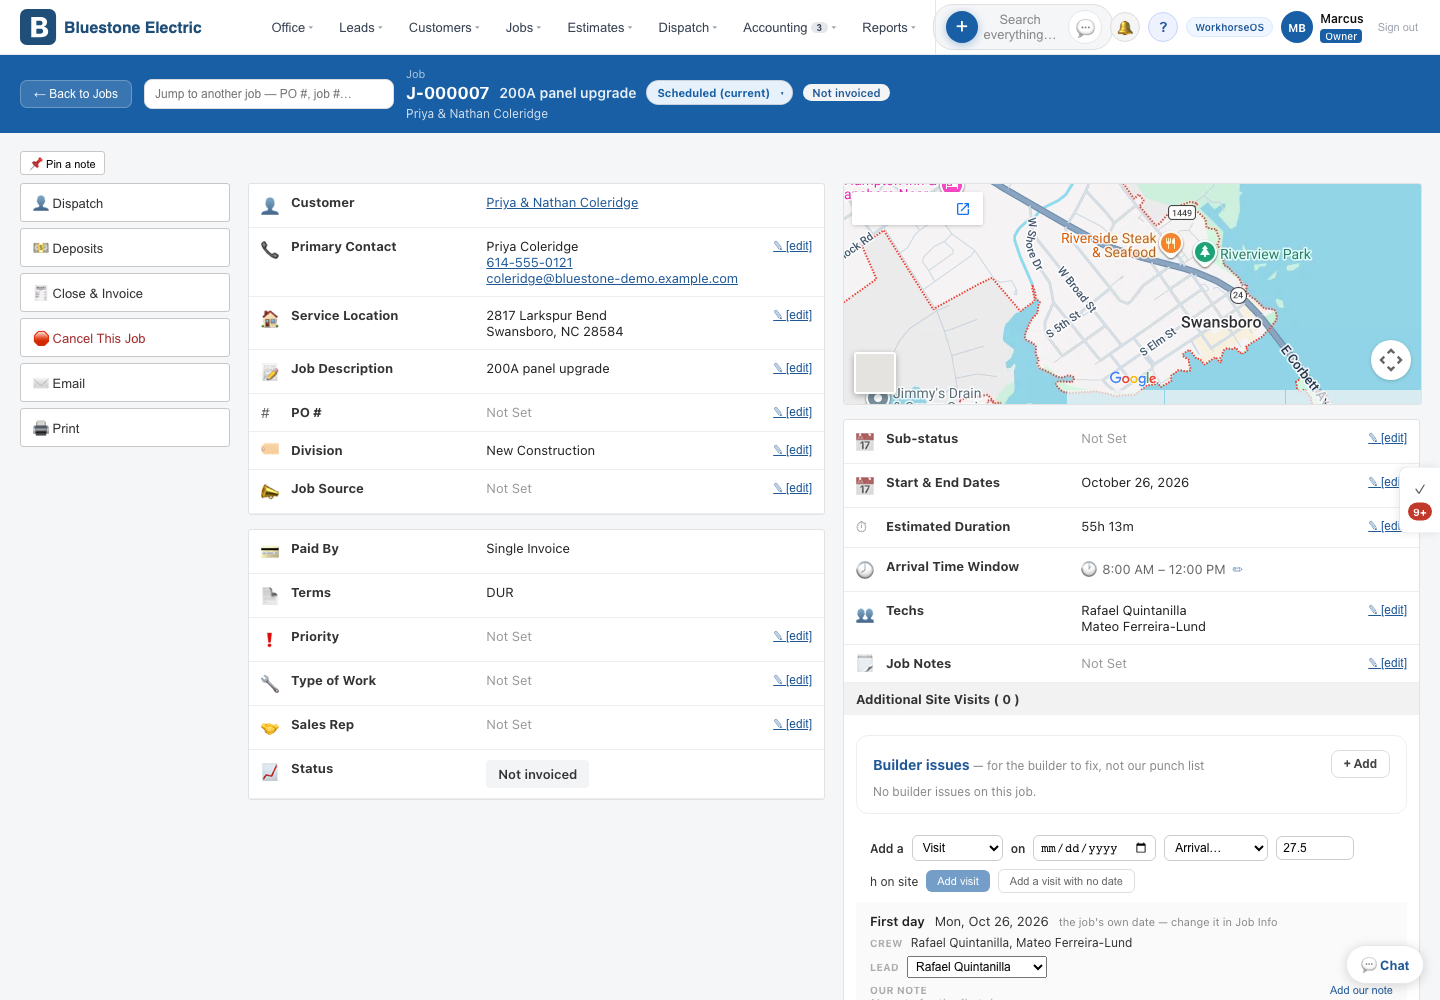The width and height of the screenshot is (1440, 1000).
Task: Click the Jump to another job field
Action: [269, 94]
